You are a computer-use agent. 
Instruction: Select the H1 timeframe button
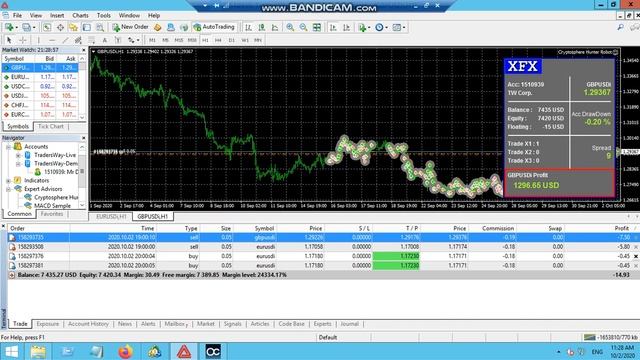[x=205, y=40]
